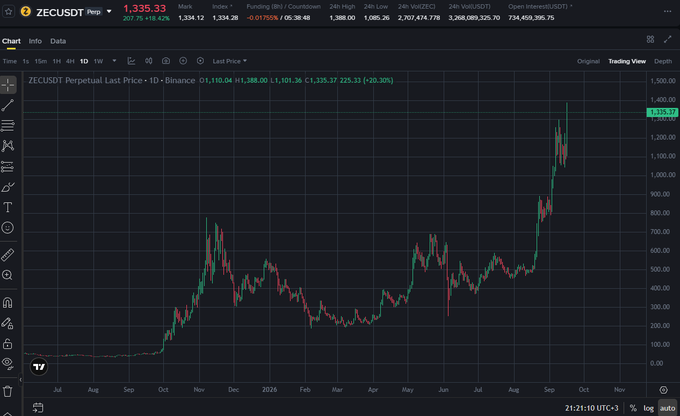Open candlestick chart style icon
680x416 pixels.
pos(148,61)
